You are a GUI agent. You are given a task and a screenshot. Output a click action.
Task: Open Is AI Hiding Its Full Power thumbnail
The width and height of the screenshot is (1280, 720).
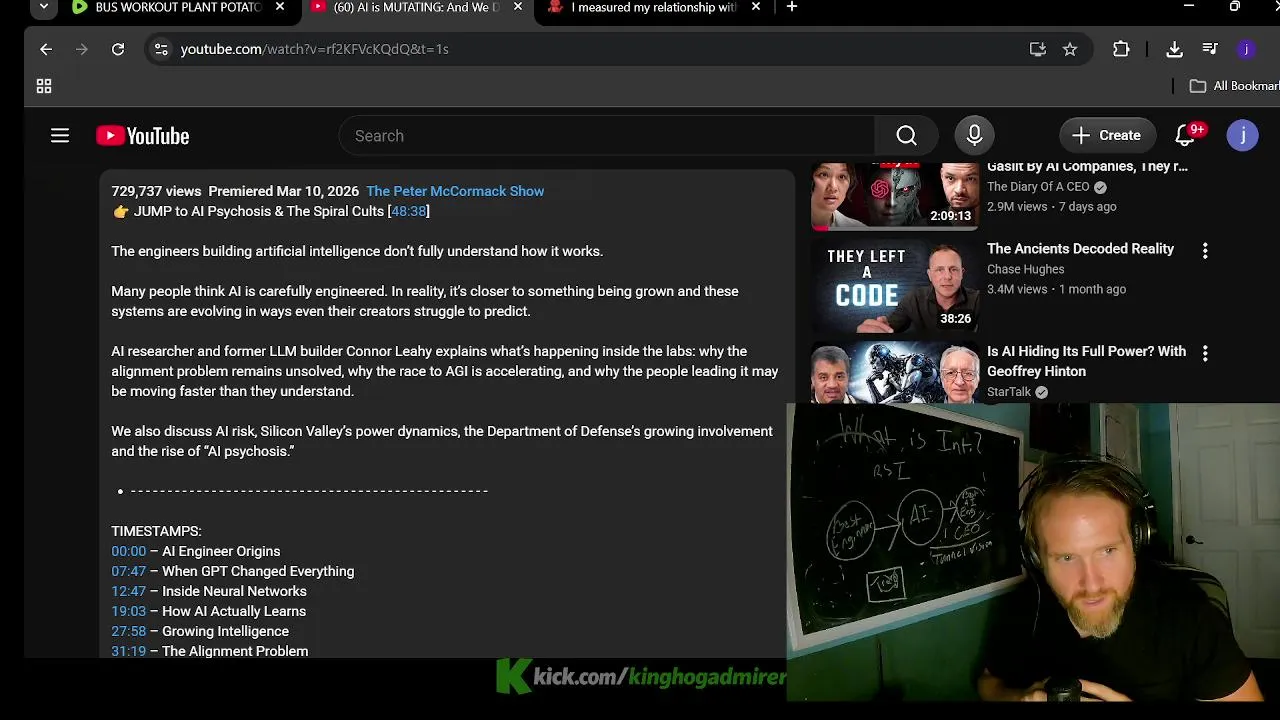895,373
